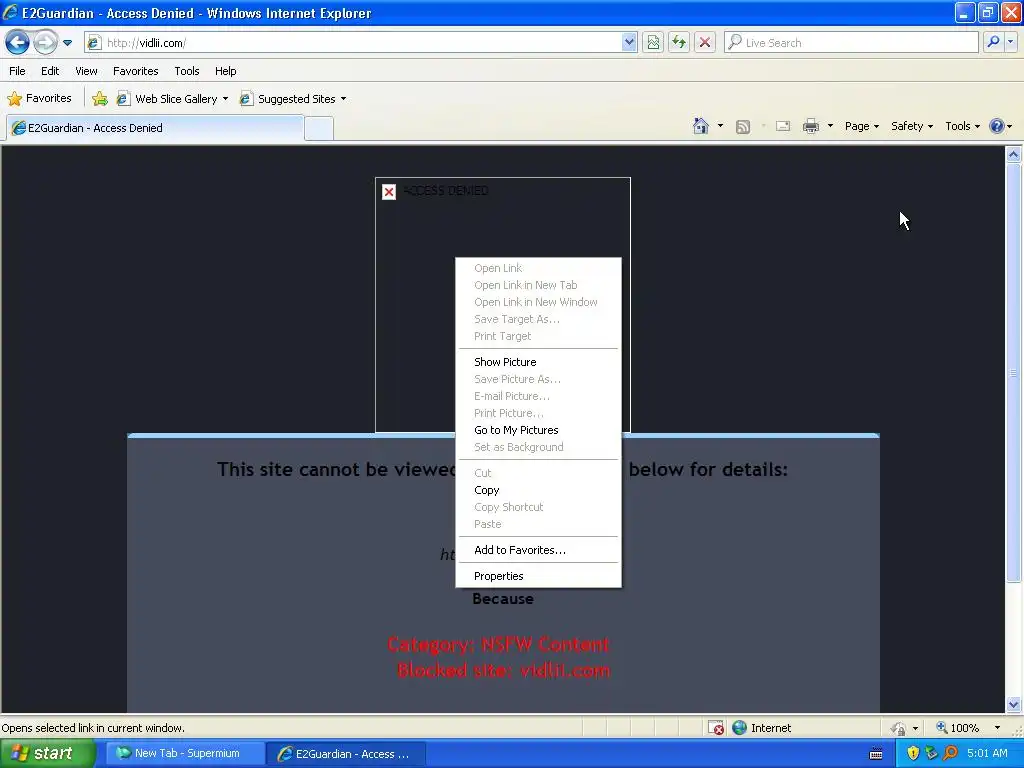Open a new blank tab

(x=319, y=129)
